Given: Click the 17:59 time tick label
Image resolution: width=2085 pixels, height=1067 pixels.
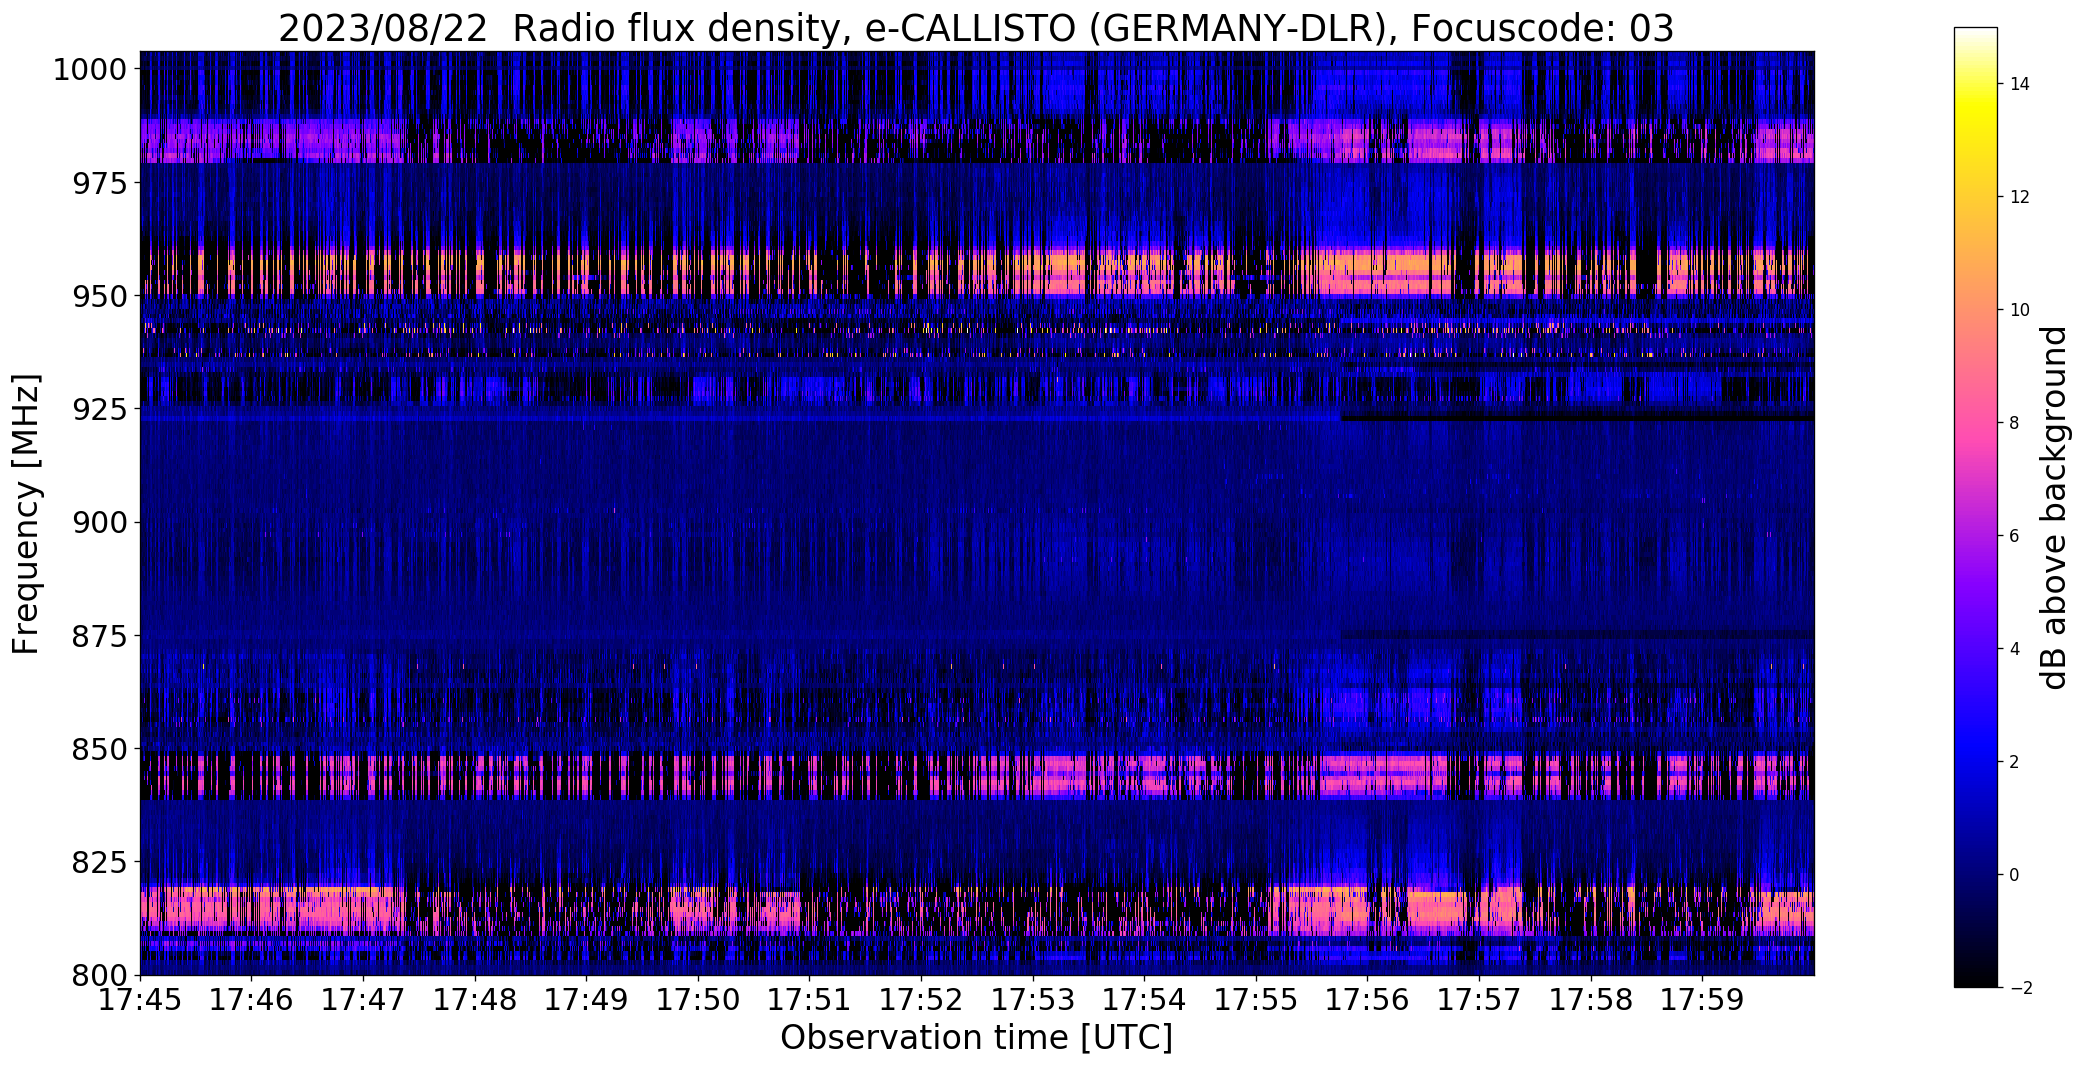Looking at the screenshot, I should 1703,999.
